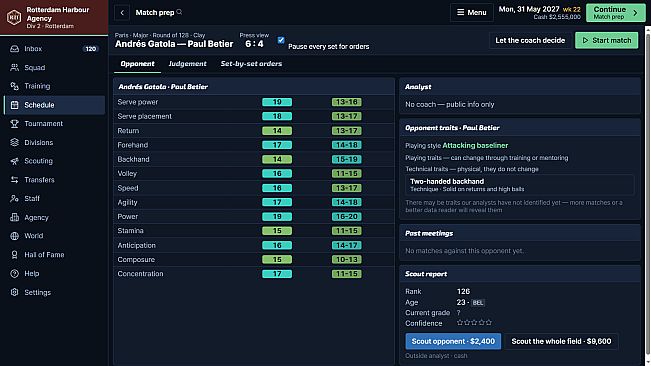Viewport: 651px width, 366px height.
Task: Toggle Pause every set for orders checkbox
Action: point(281,40)
